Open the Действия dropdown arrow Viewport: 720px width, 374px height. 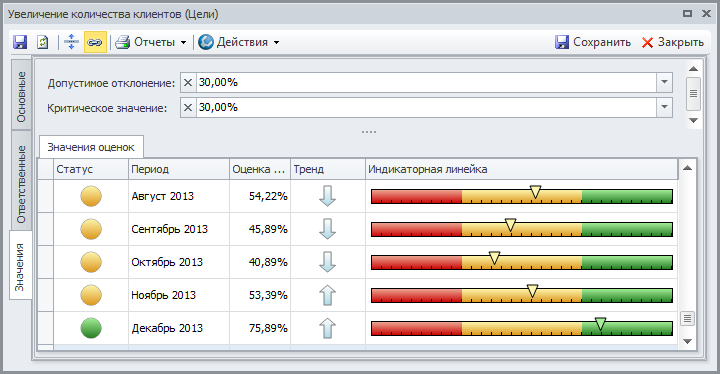click(x=276, y=42)
